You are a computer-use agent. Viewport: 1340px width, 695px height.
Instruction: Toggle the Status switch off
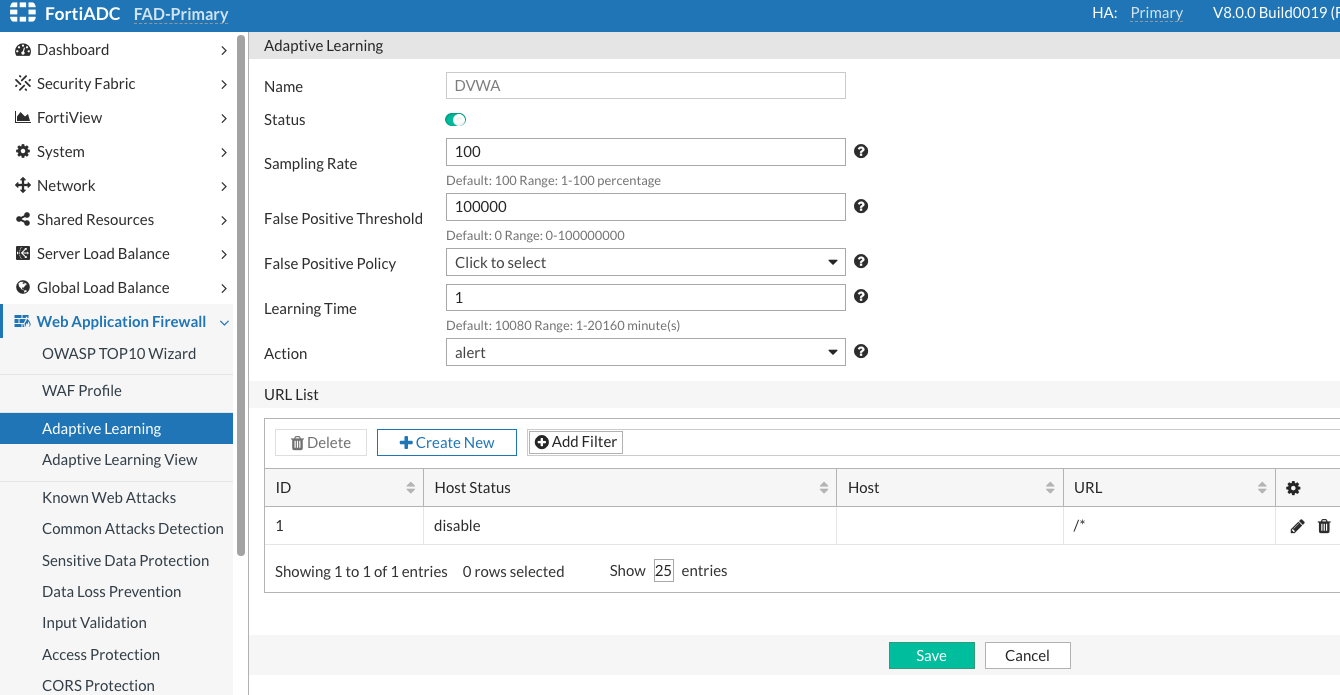click(x=456, y=120)
